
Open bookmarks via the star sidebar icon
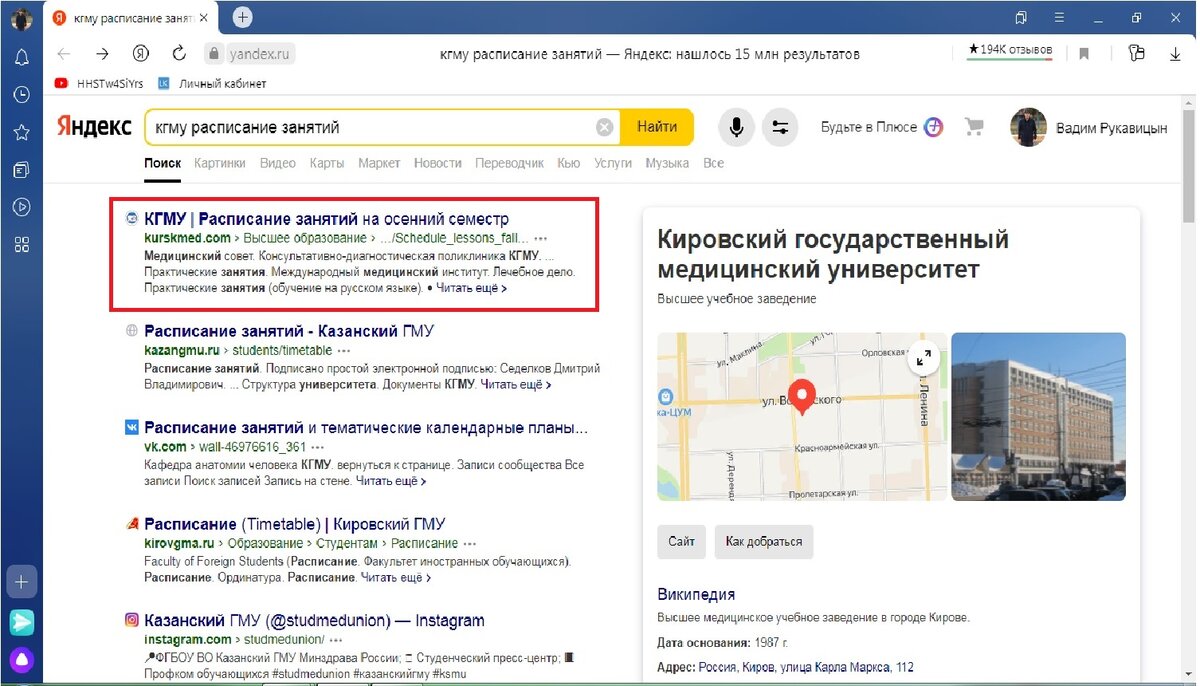(x=22, y=132)
